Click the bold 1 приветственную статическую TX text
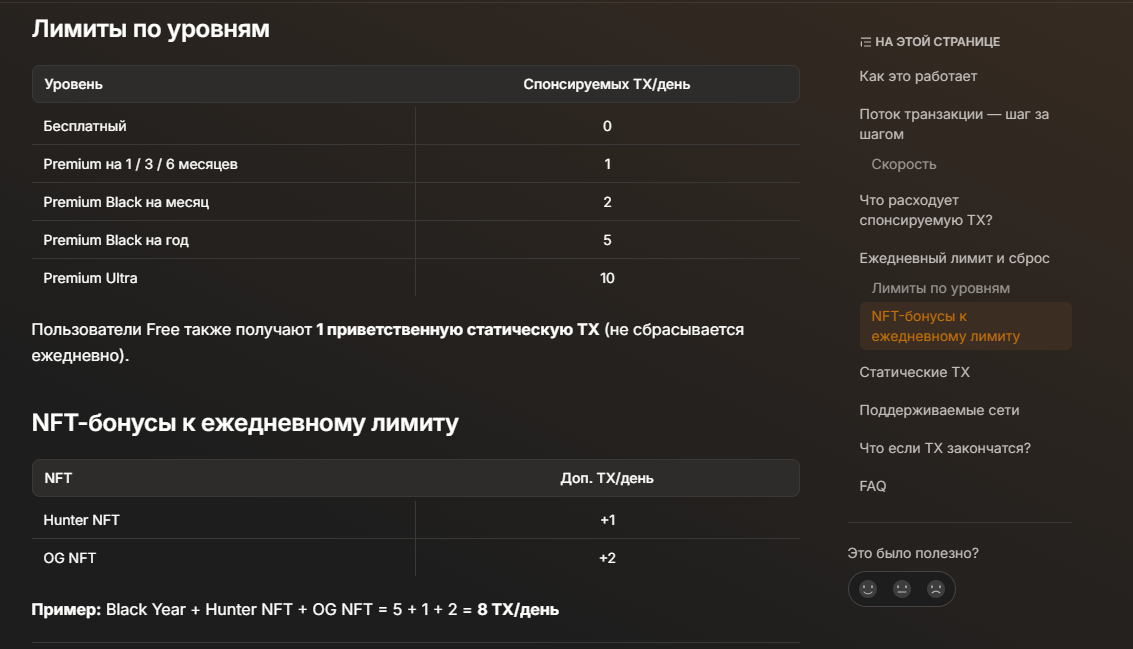1133x649 pixels. 457,330
